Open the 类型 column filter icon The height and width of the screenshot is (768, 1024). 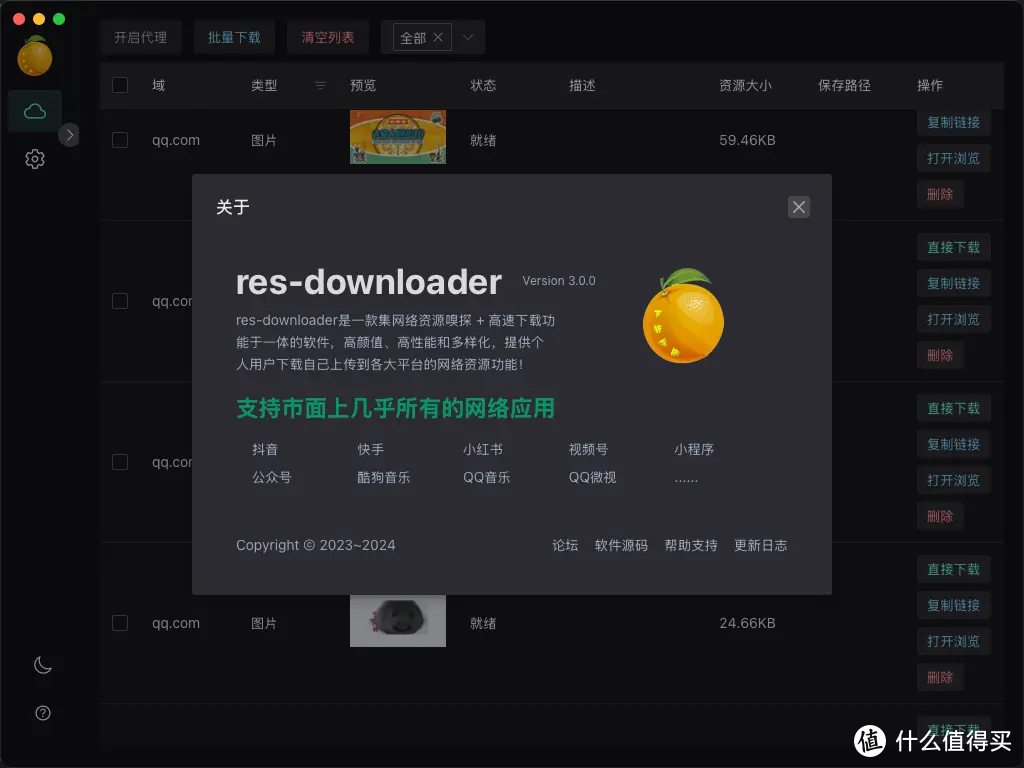pyautogui.click(x=320, y=85)
